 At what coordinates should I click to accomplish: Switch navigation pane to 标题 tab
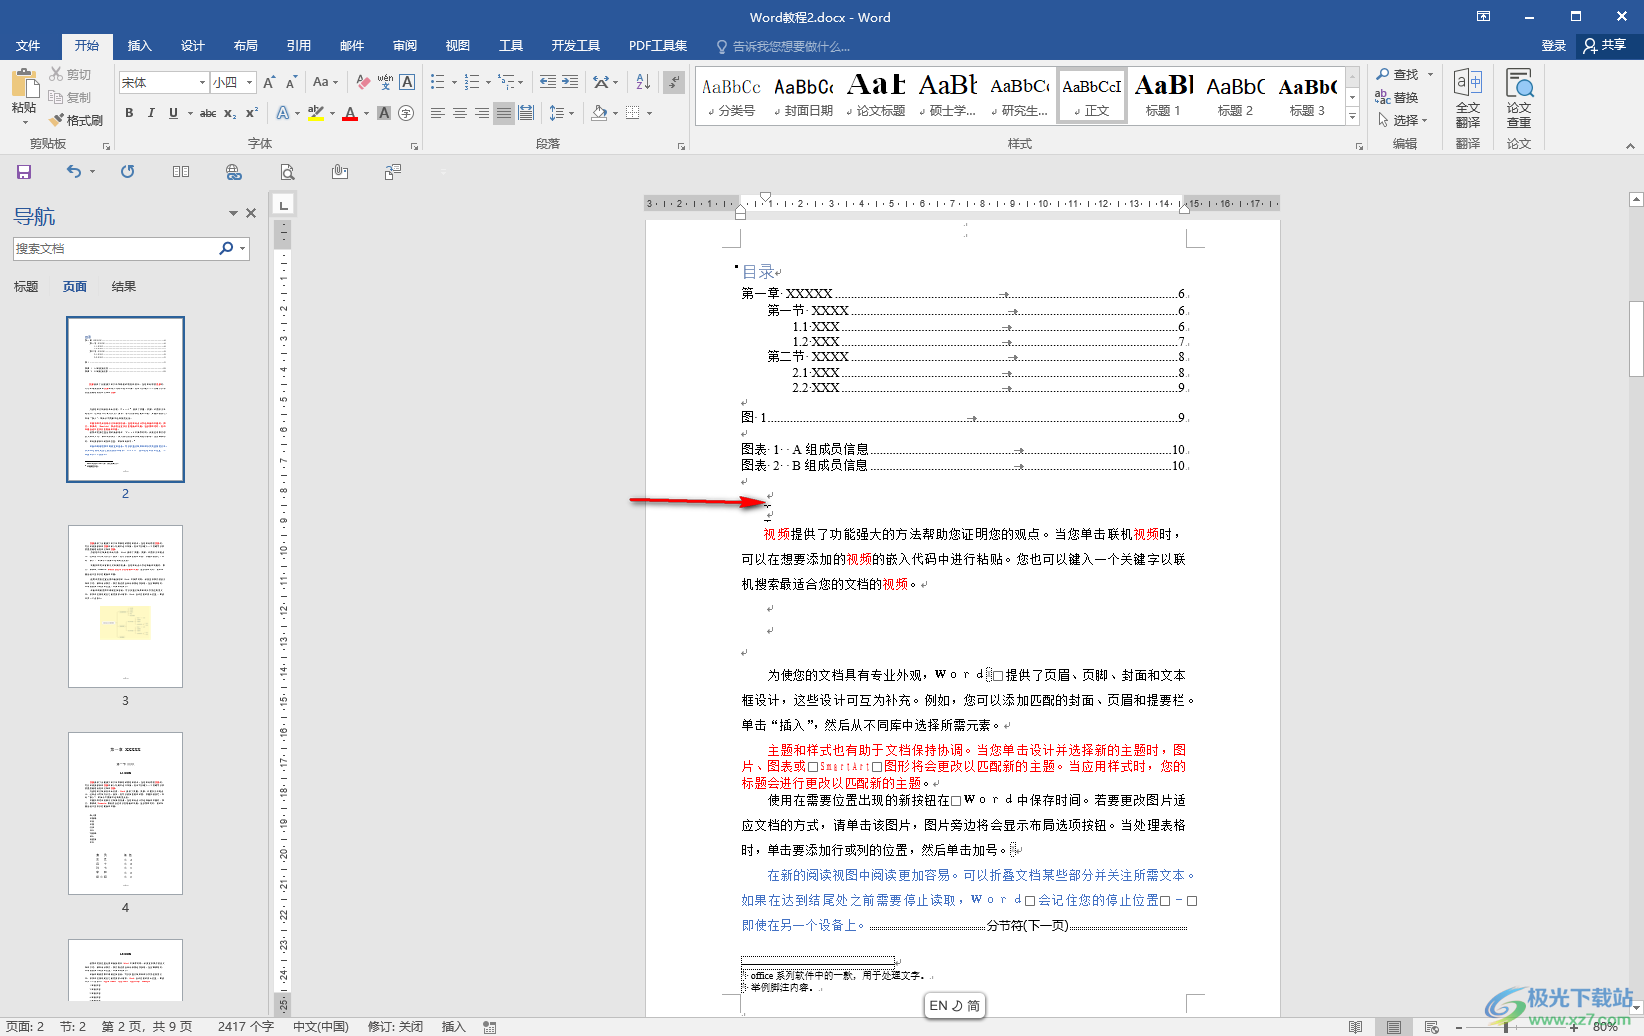click(26, 287)
